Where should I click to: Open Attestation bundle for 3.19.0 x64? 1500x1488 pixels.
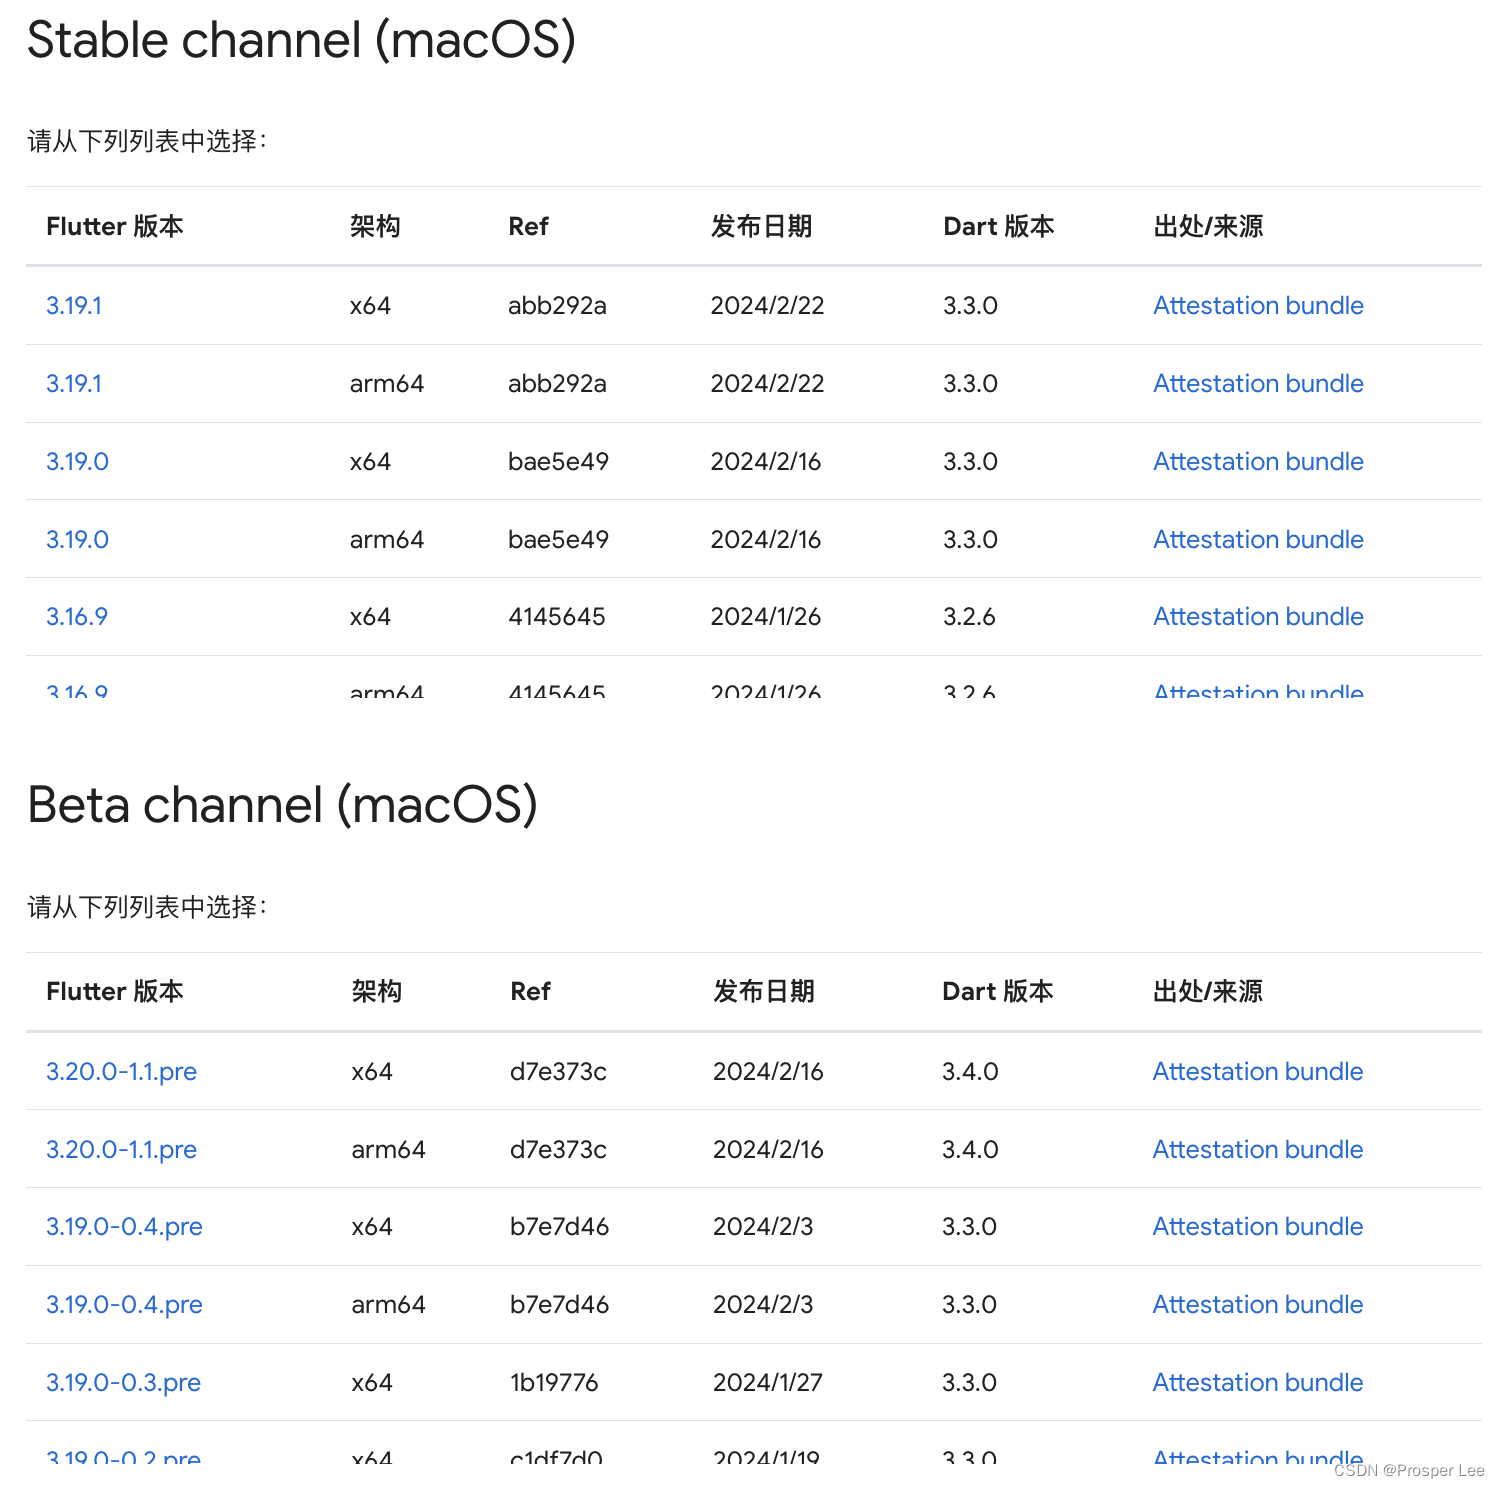[x=1258, y=462]
